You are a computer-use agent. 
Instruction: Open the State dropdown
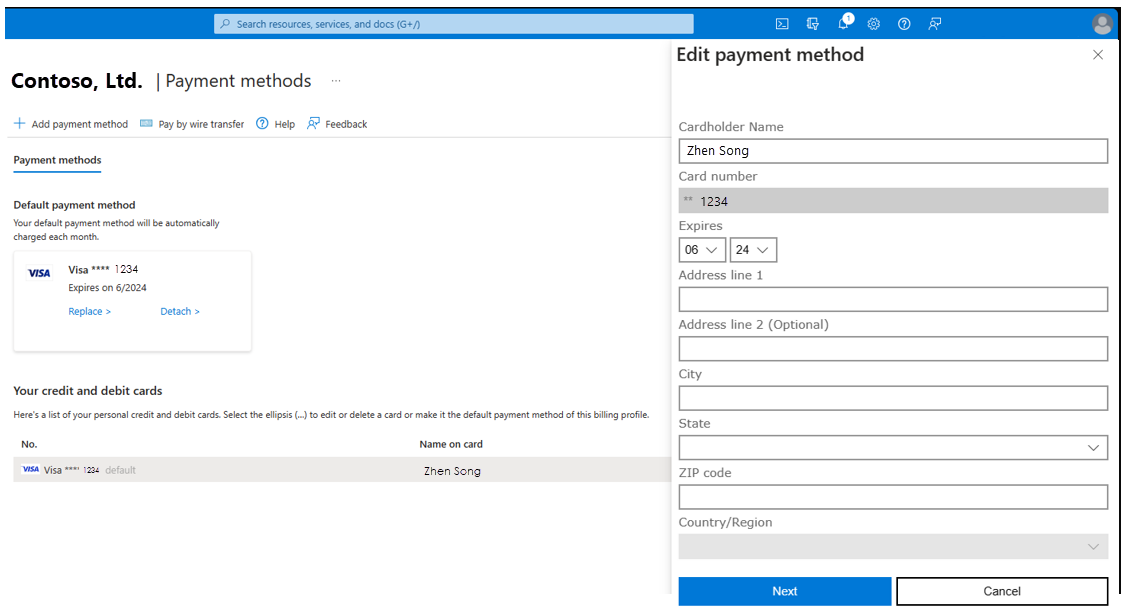click(x=893, y=447)
